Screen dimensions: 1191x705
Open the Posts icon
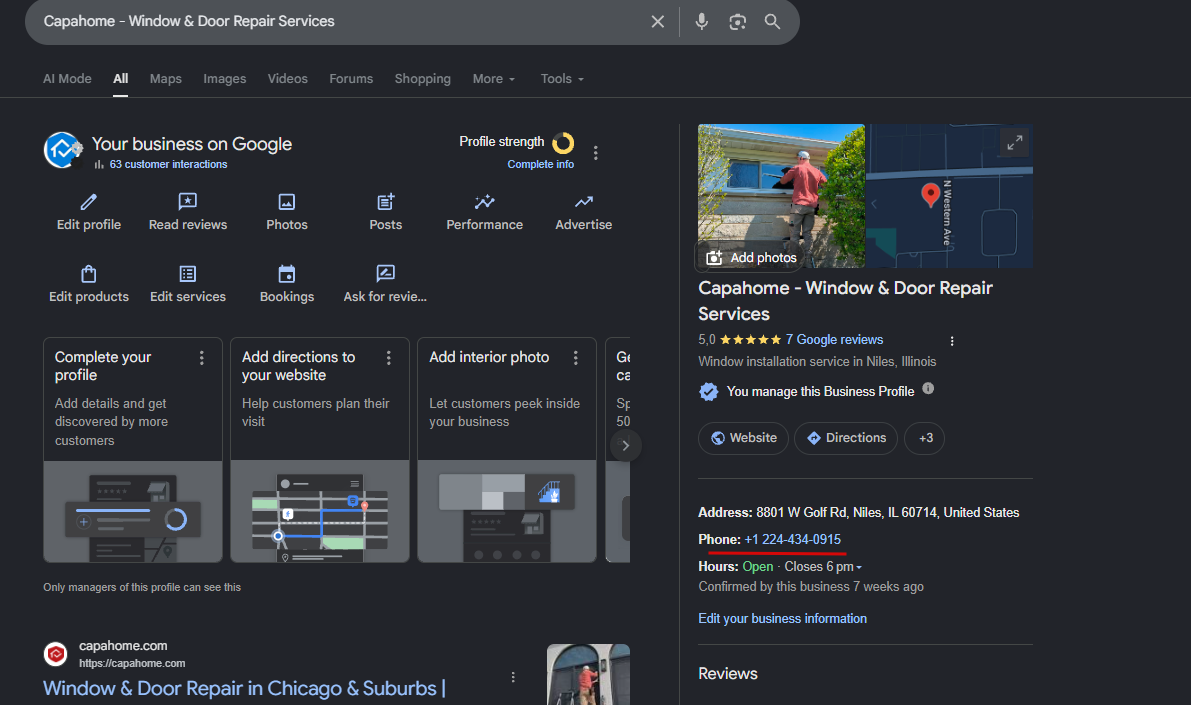(386, 201)
